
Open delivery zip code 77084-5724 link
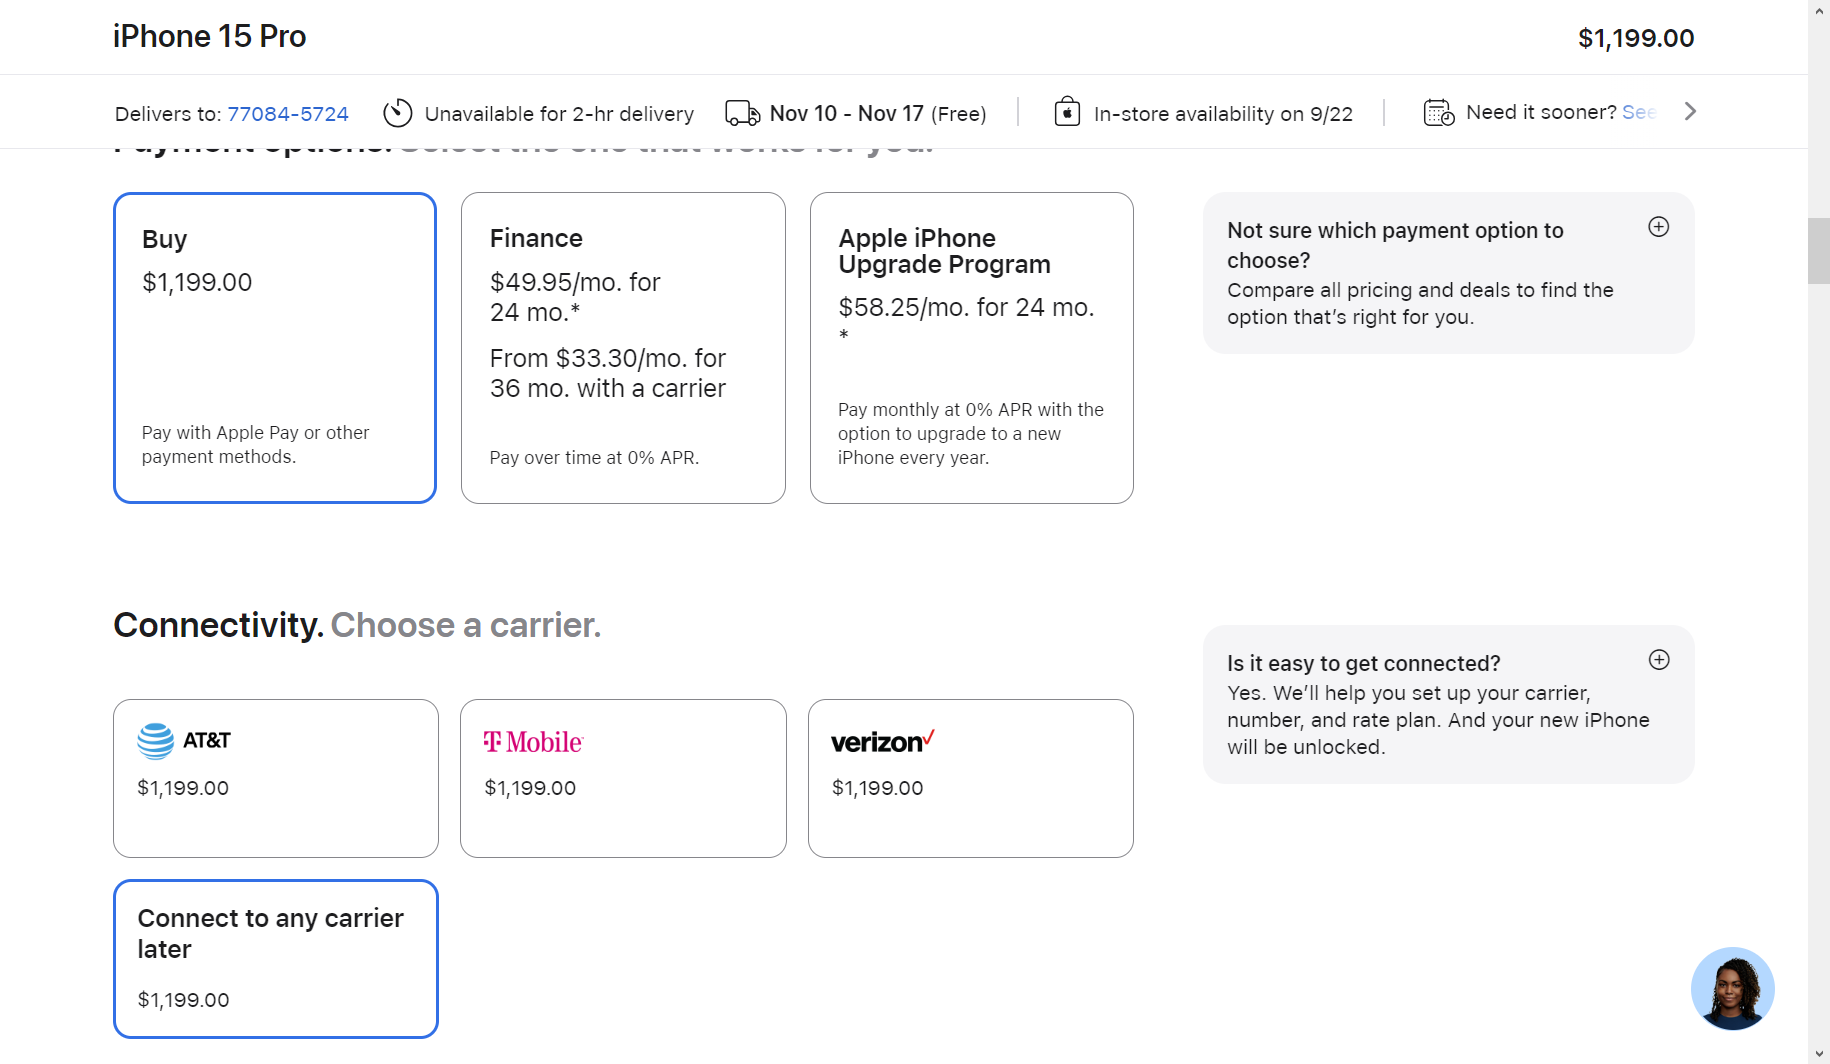click(288, 114)
